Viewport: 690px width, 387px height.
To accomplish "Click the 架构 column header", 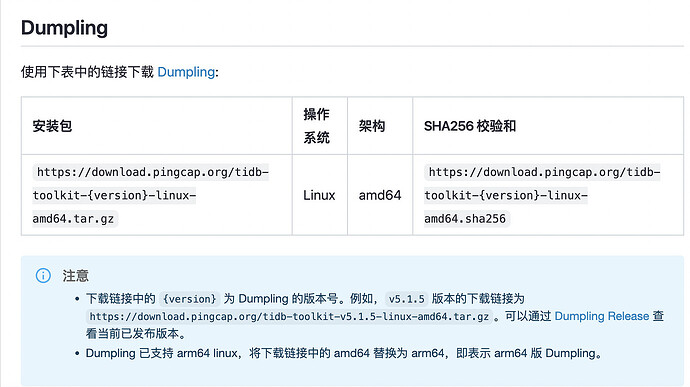I will (372, 126).
